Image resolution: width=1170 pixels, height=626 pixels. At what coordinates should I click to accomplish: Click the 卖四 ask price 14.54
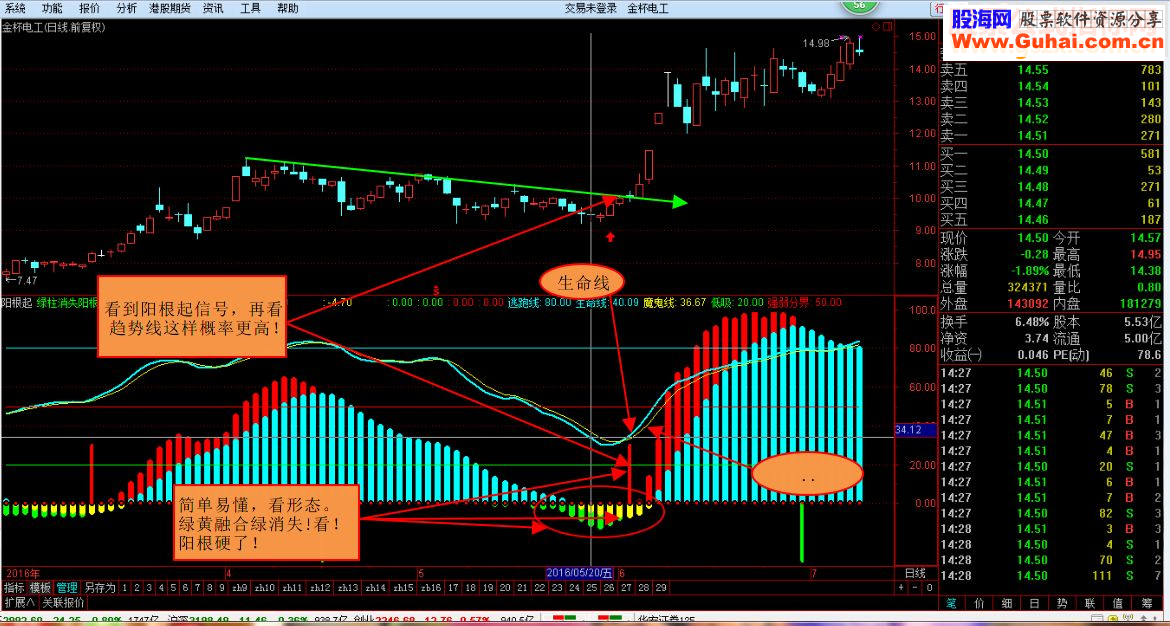point(1032,87)
